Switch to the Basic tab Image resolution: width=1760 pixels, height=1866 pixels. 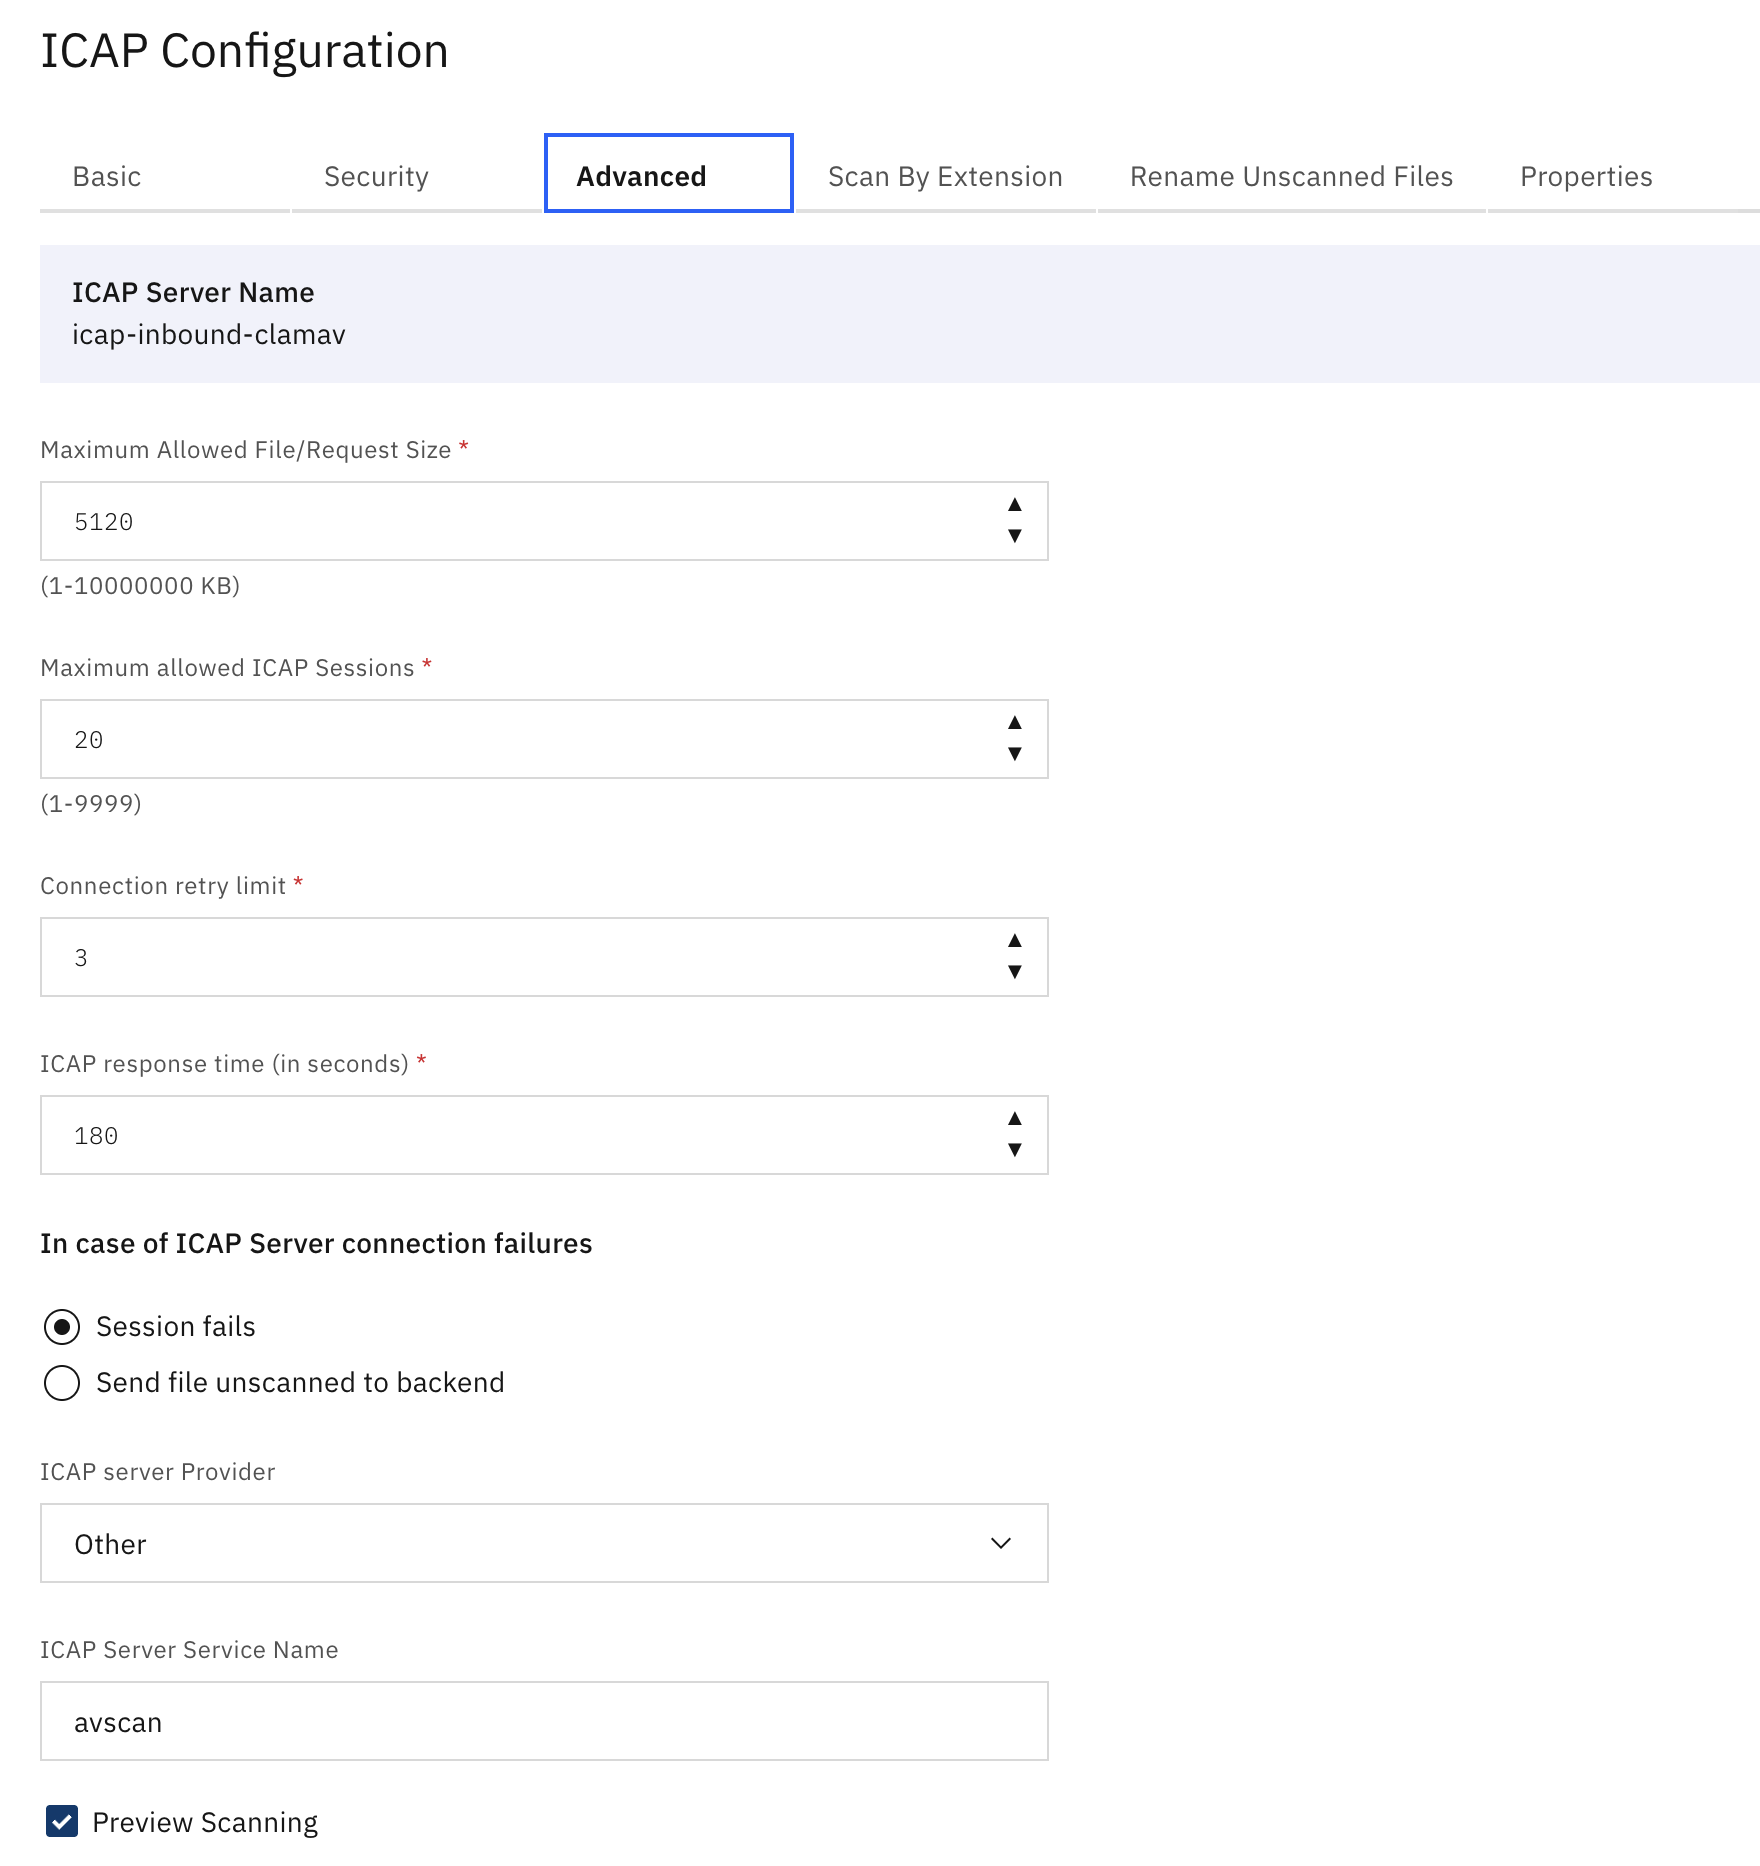107,177
